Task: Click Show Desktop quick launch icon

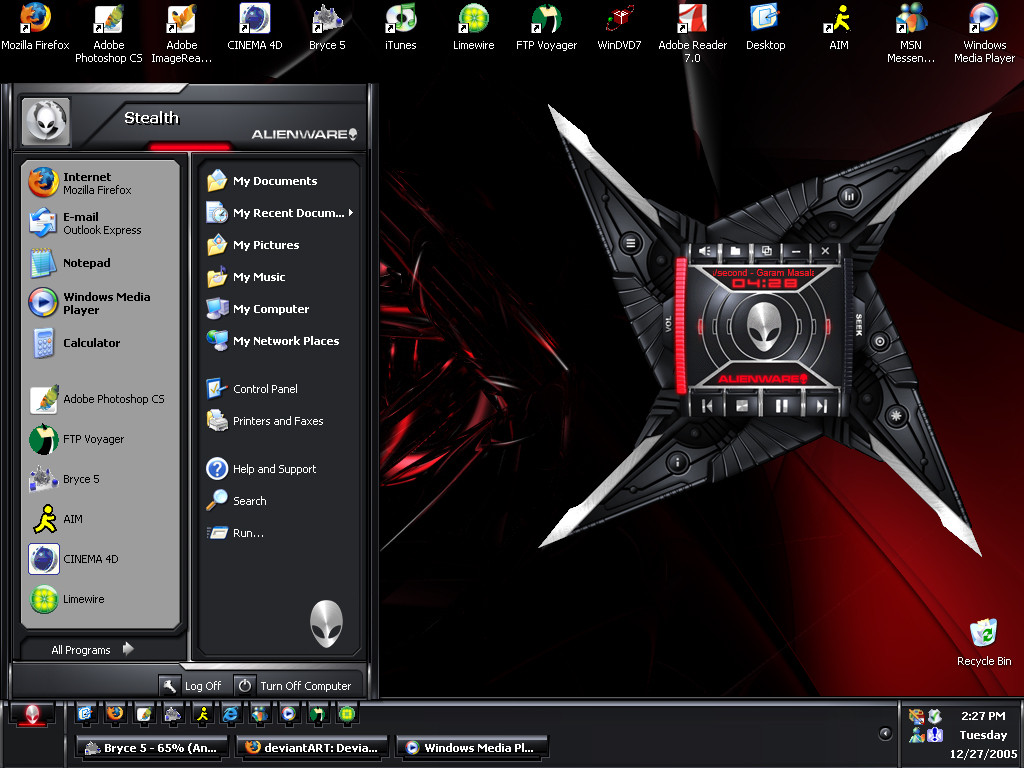Action: [x=85, y=714]
